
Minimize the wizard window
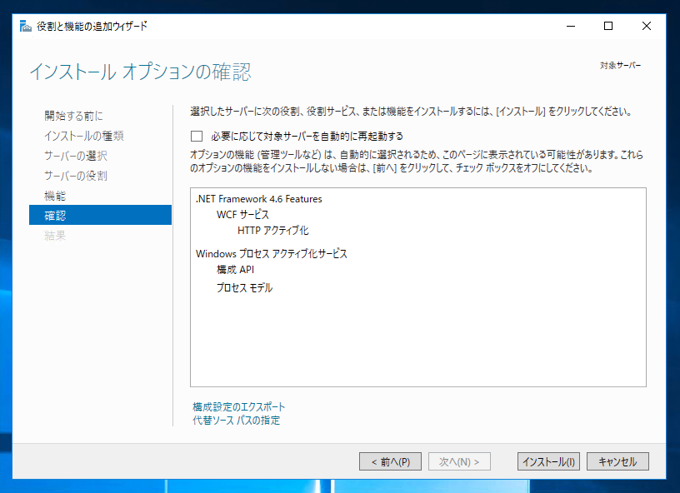[571, 26]
